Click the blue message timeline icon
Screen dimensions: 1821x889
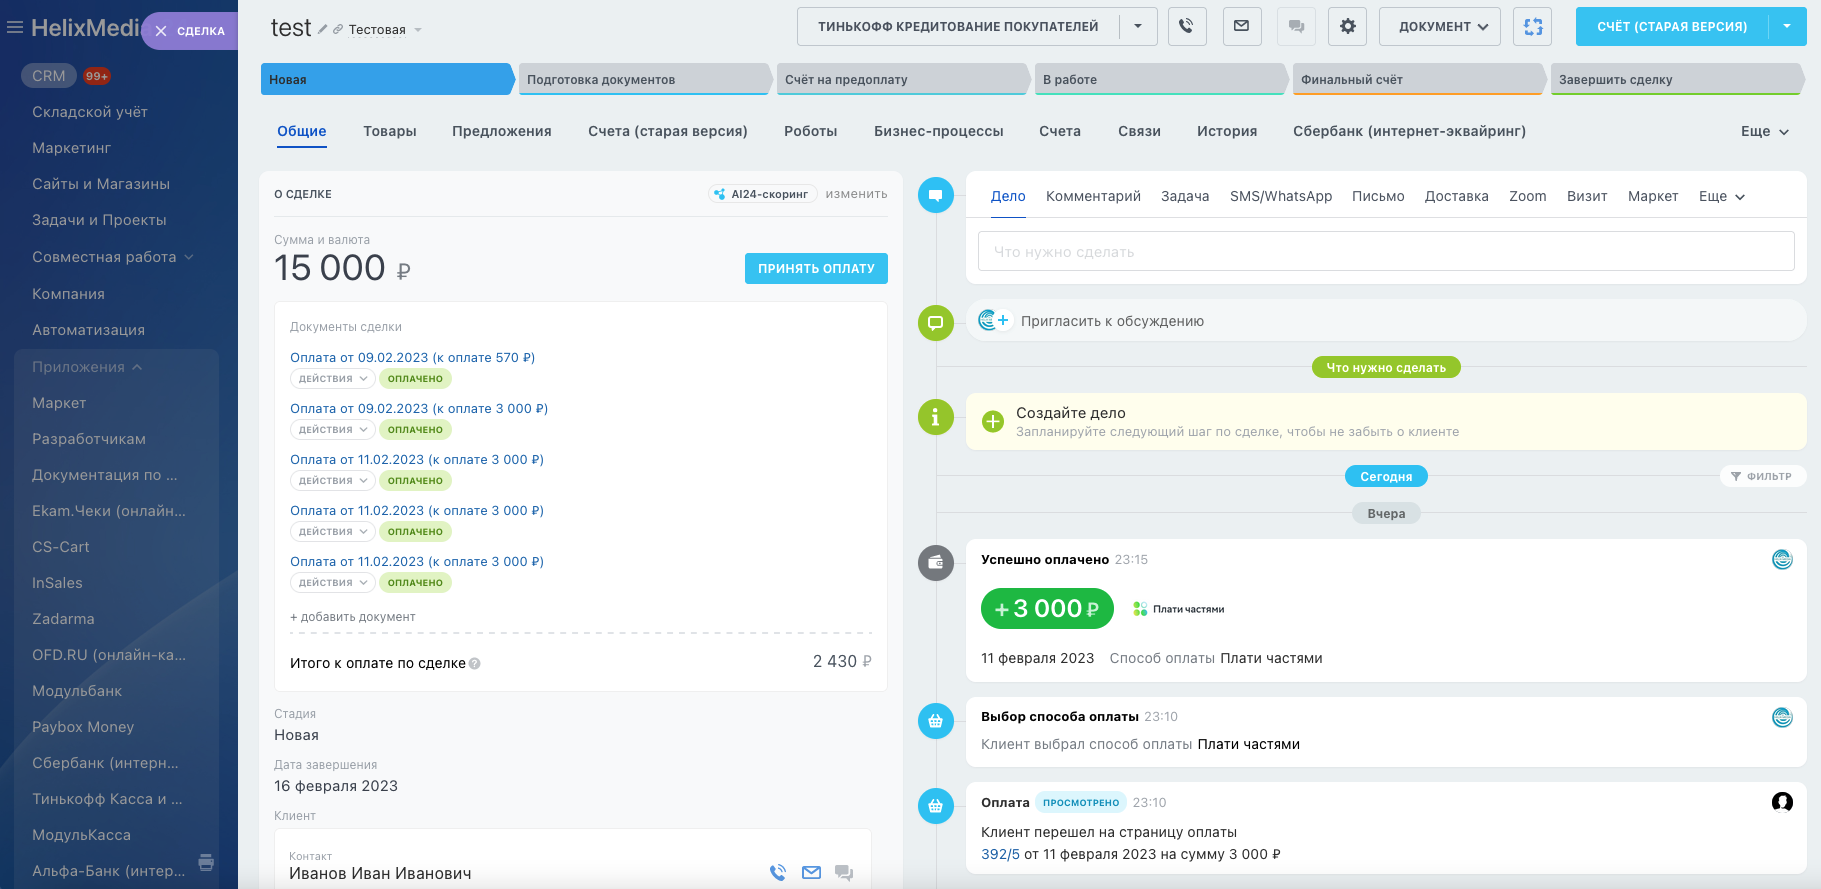pos(936,195)
